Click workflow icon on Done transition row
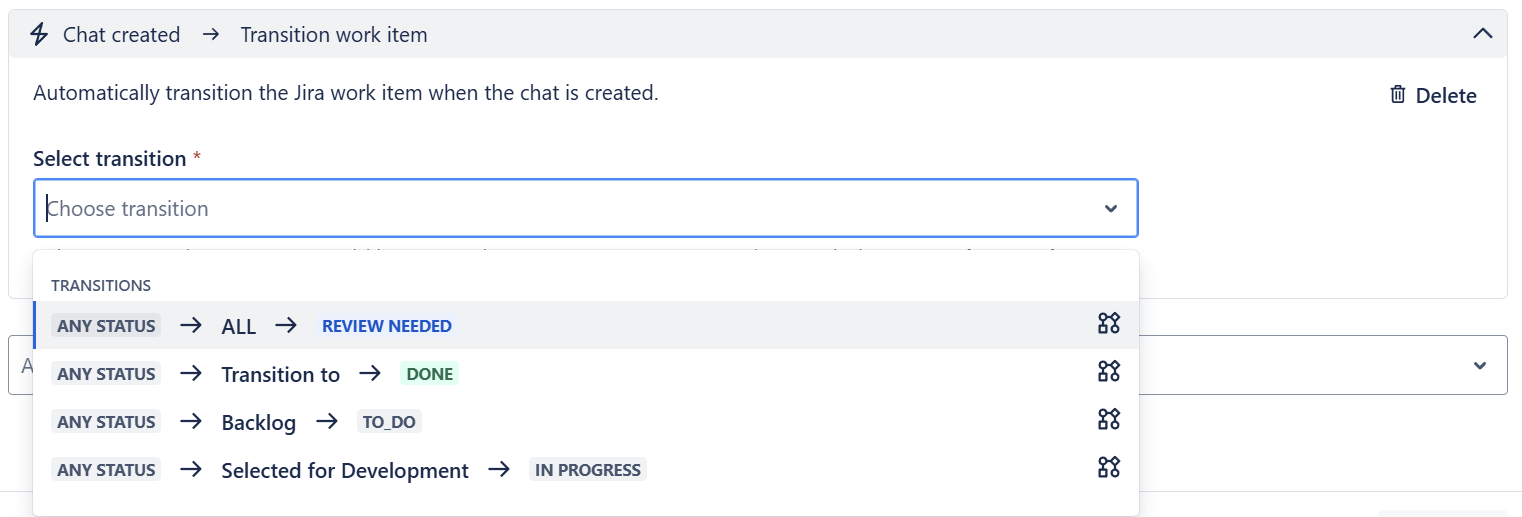1522x517 pixels. click(1108, 372)
